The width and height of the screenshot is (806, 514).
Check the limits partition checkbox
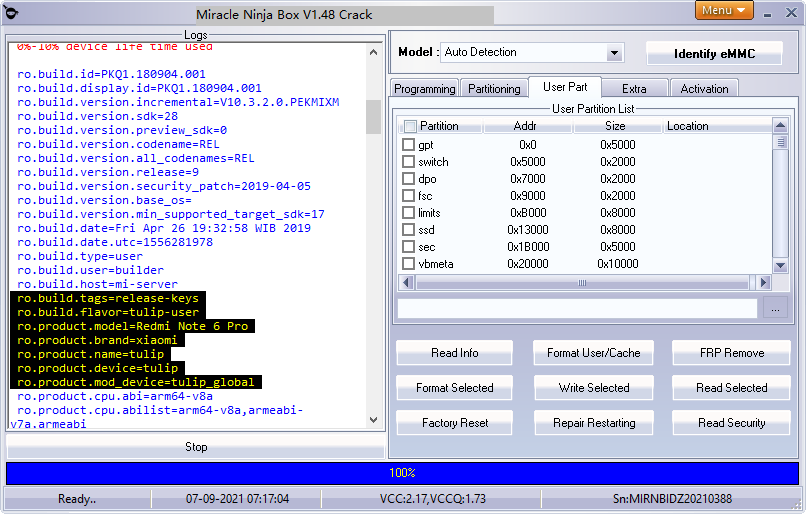tap(408, 212)
